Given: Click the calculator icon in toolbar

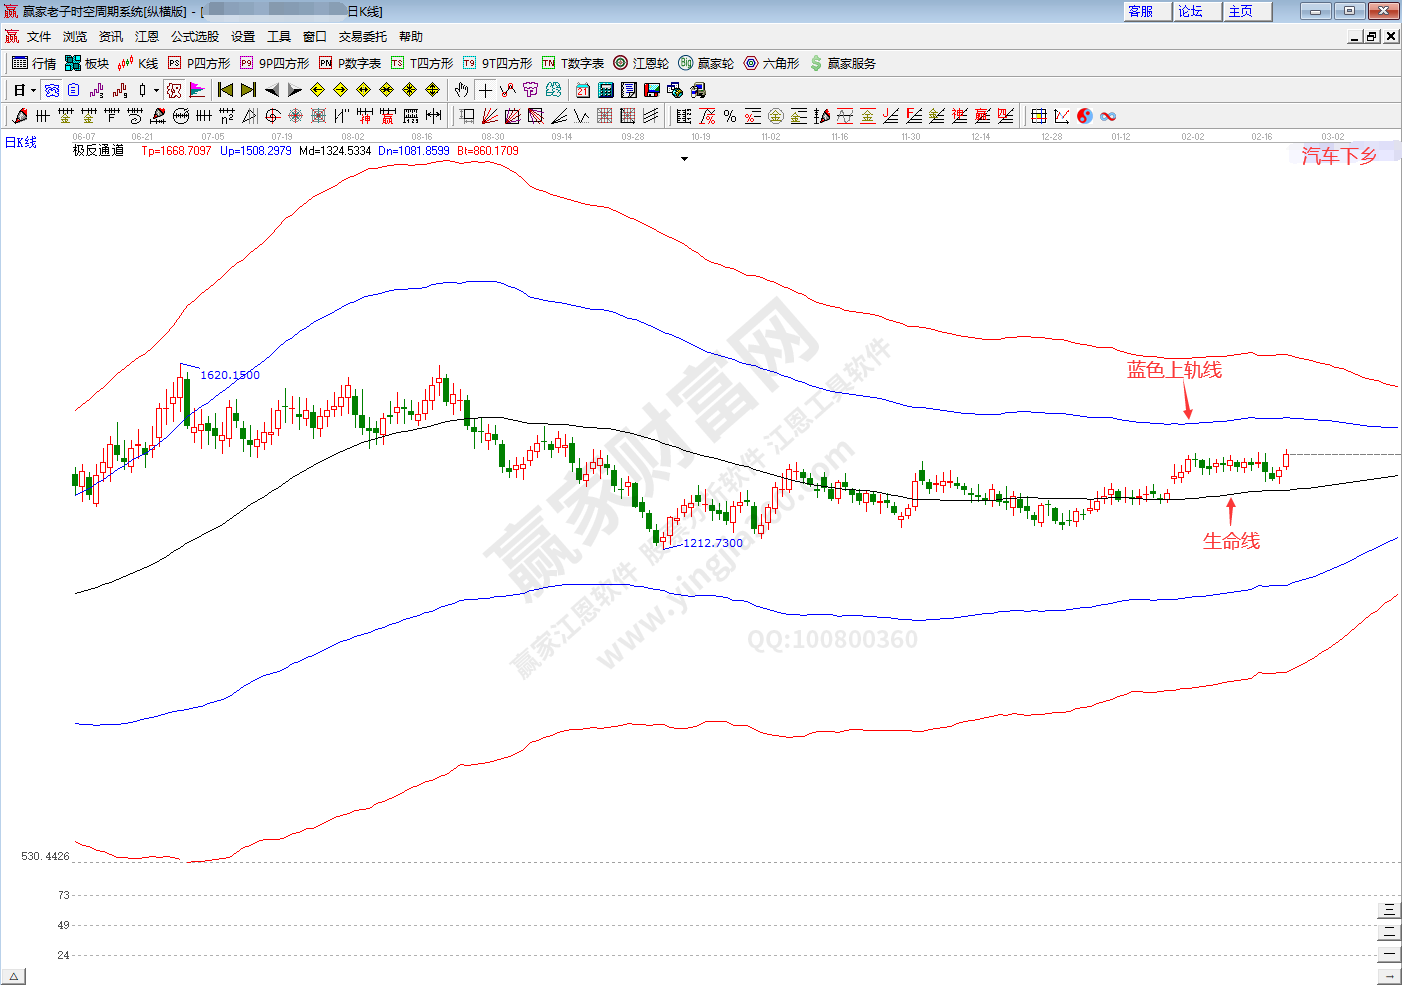Looking at the screenshot, I should (605, 90).
